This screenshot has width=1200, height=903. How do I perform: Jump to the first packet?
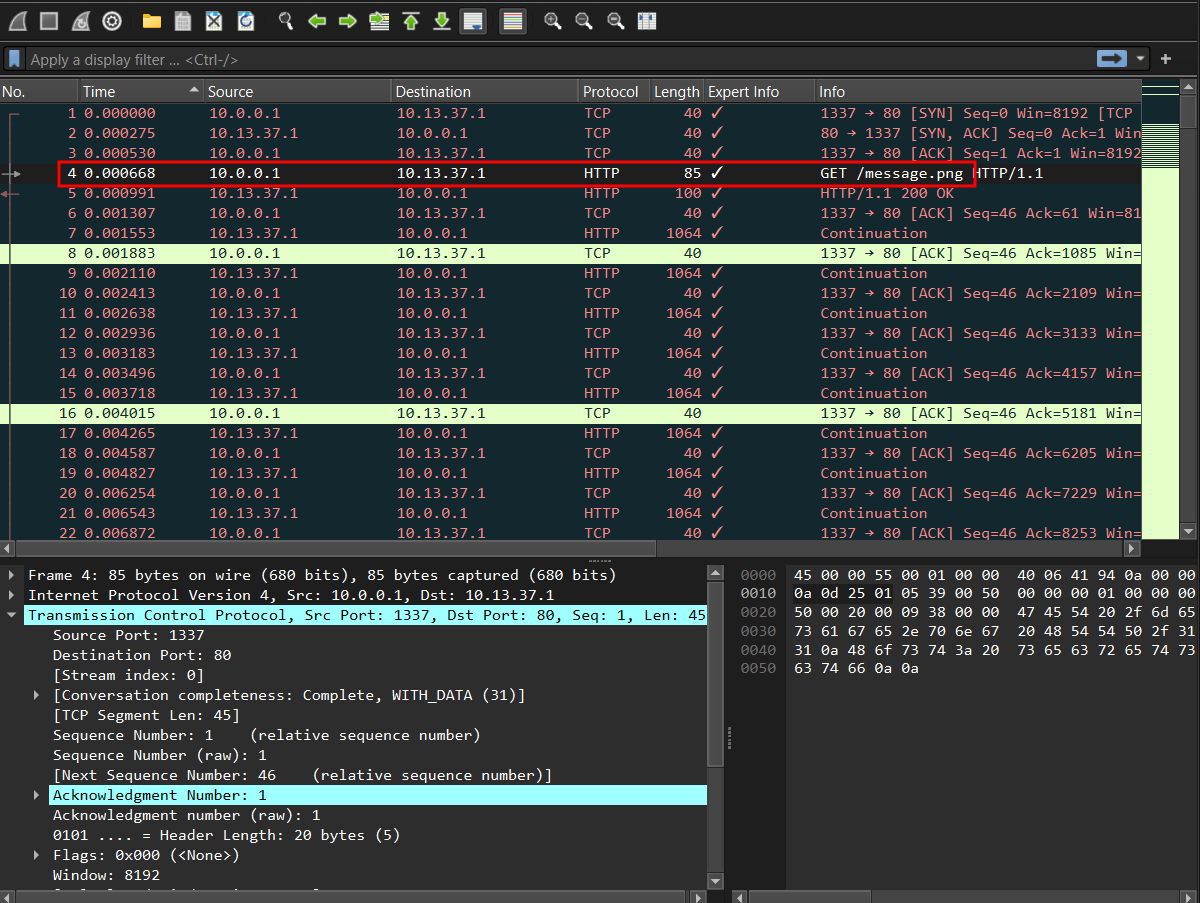[410, 20]
